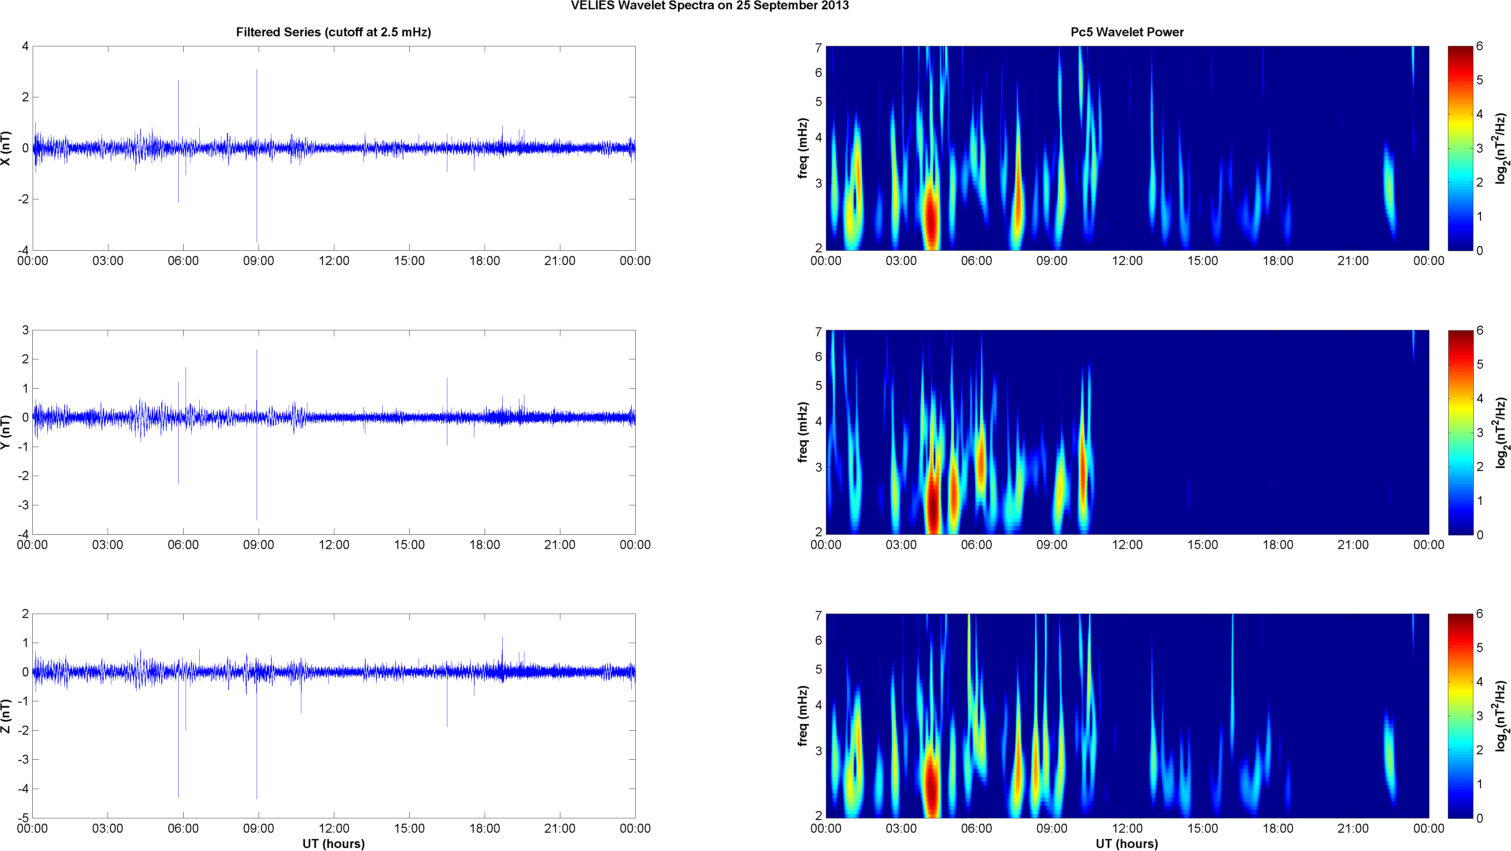Click the 06:00 tick label under the middle wavelet plot
The width and height of the screenshot is (1511, 851).
tap(976, 545)
